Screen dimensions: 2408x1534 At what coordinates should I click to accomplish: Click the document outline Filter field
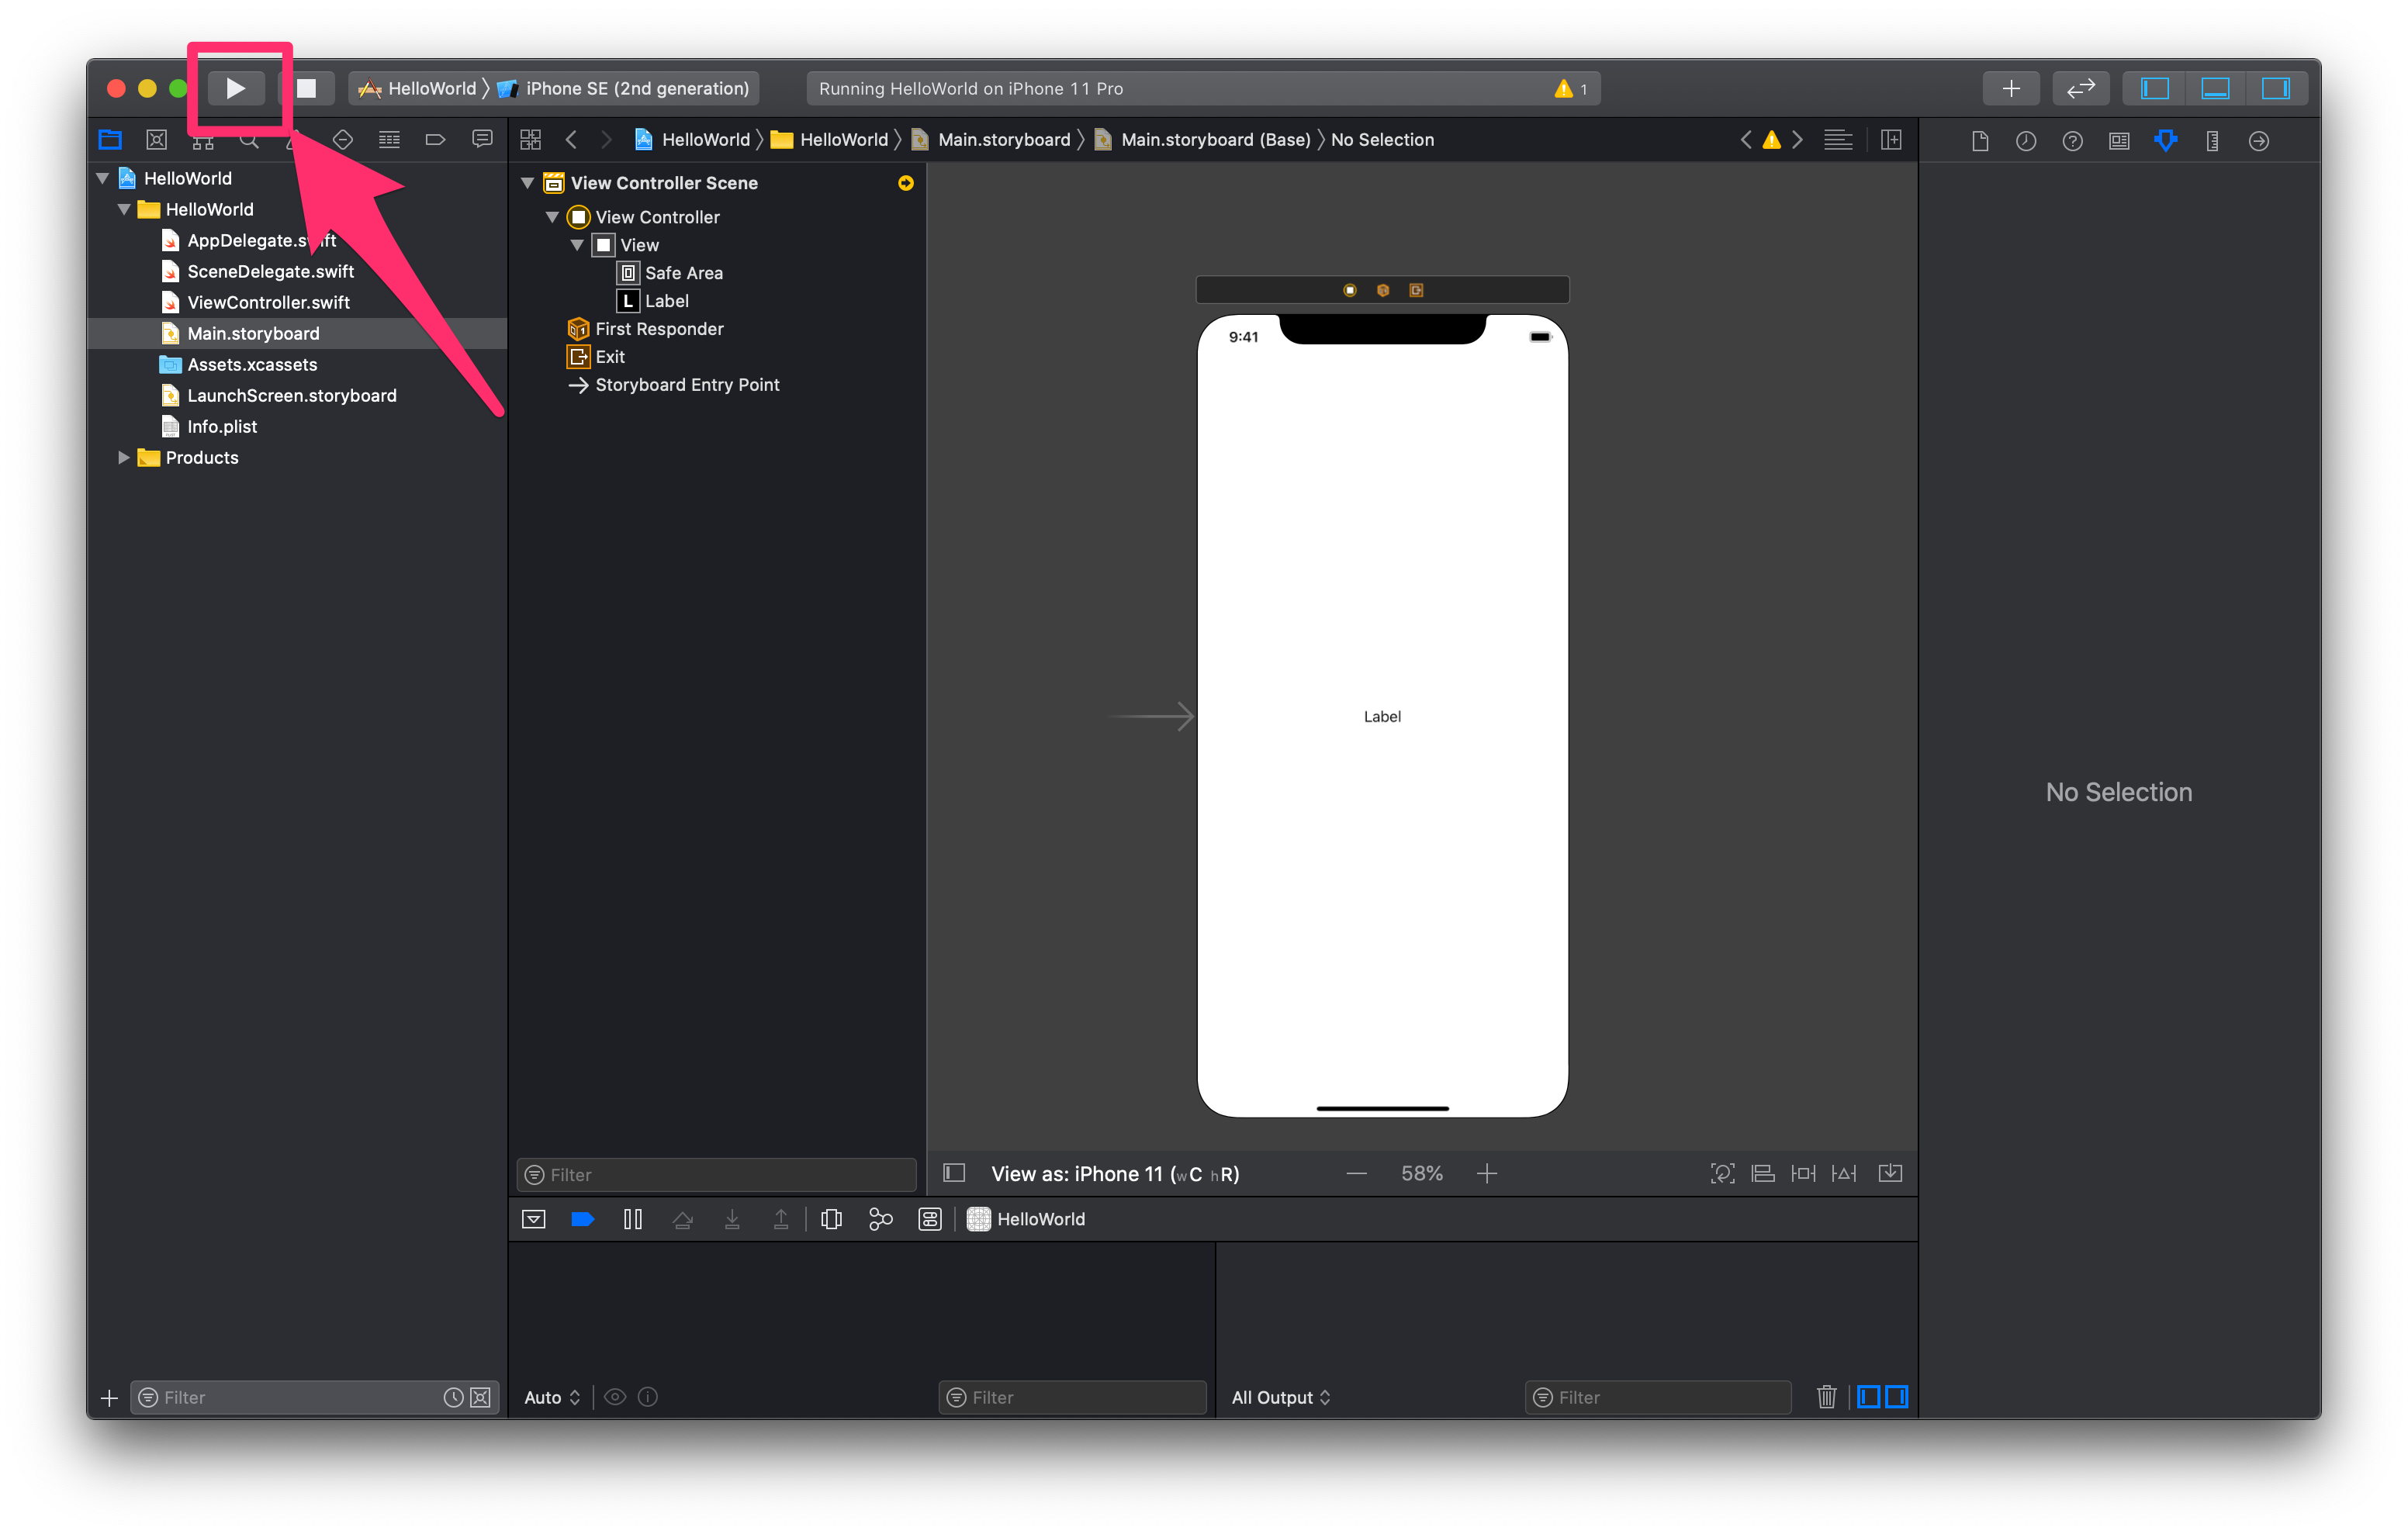click(x=714, y=1174)
